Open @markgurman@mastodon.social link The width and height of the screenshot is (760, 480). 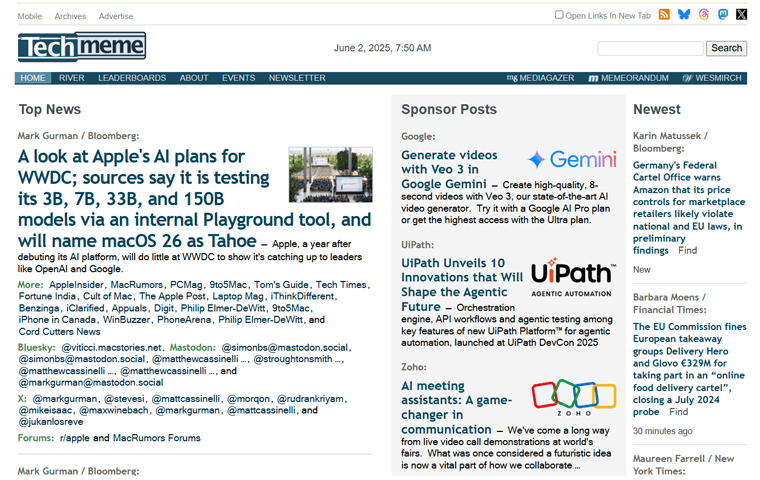tap(91, 383)
